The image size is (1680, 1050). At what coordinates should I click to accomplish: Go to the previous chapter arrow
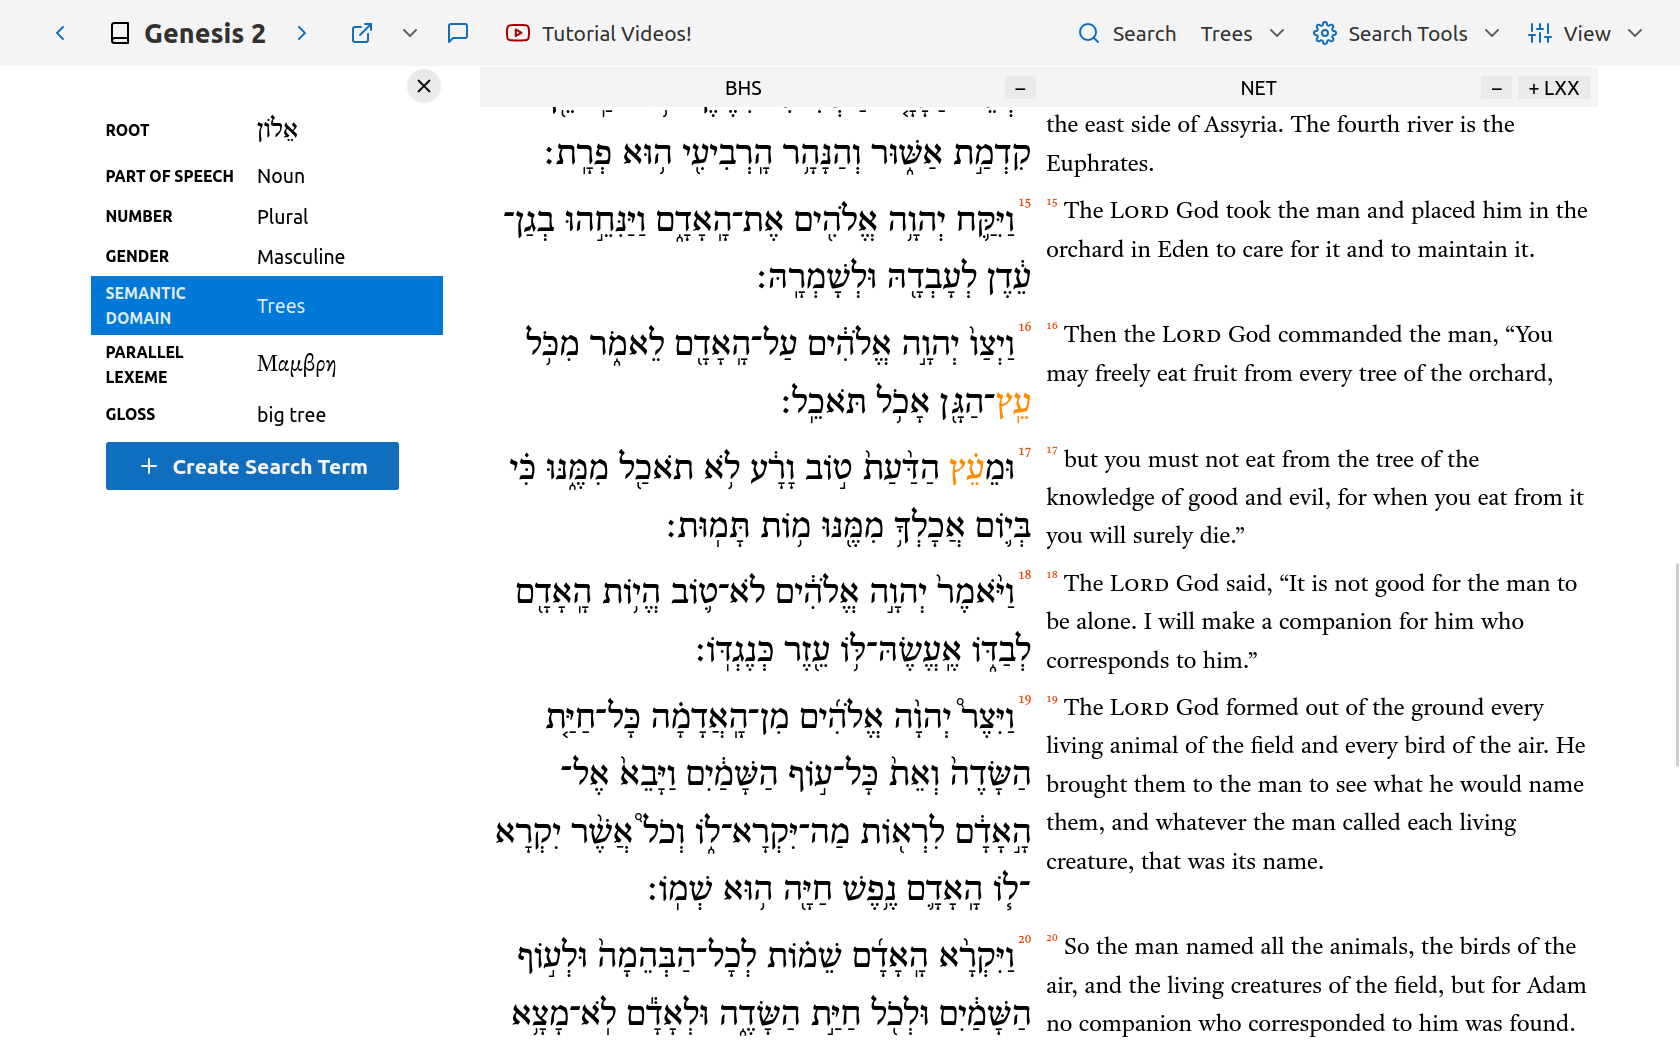click(60, 33)
